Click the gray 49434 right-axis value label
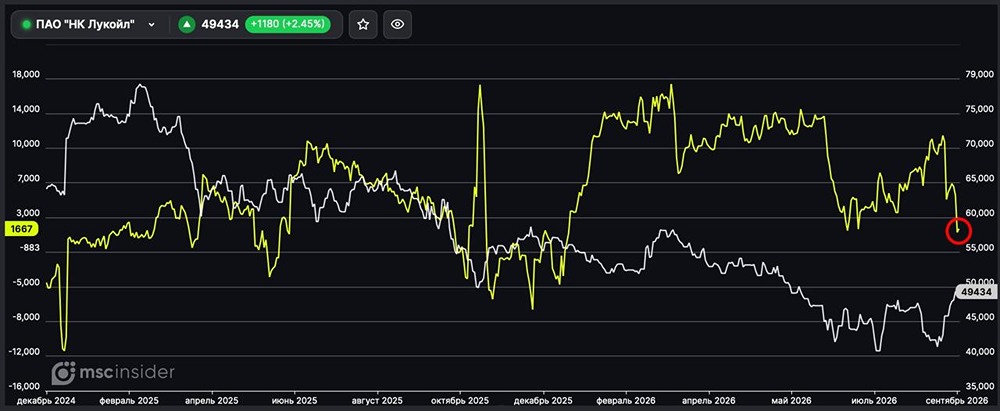 coord(975,291)
